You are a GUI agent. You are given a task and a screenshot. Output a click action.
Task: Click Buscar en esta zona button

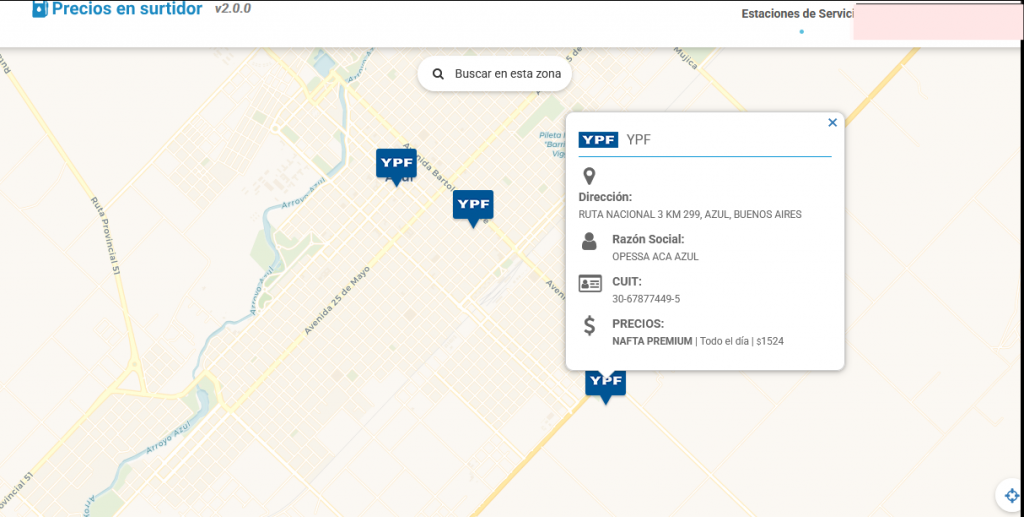coord(494,74)
